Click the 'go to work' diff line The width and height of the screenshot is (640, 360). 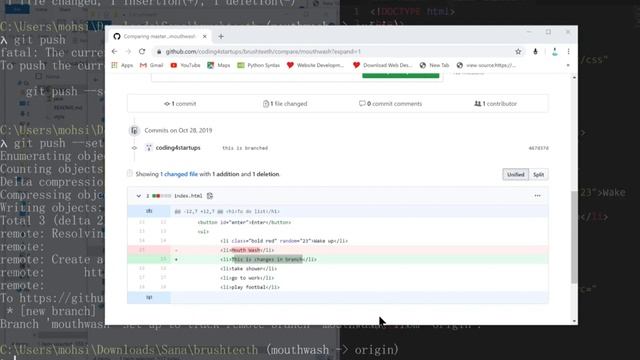click(338, 278)
